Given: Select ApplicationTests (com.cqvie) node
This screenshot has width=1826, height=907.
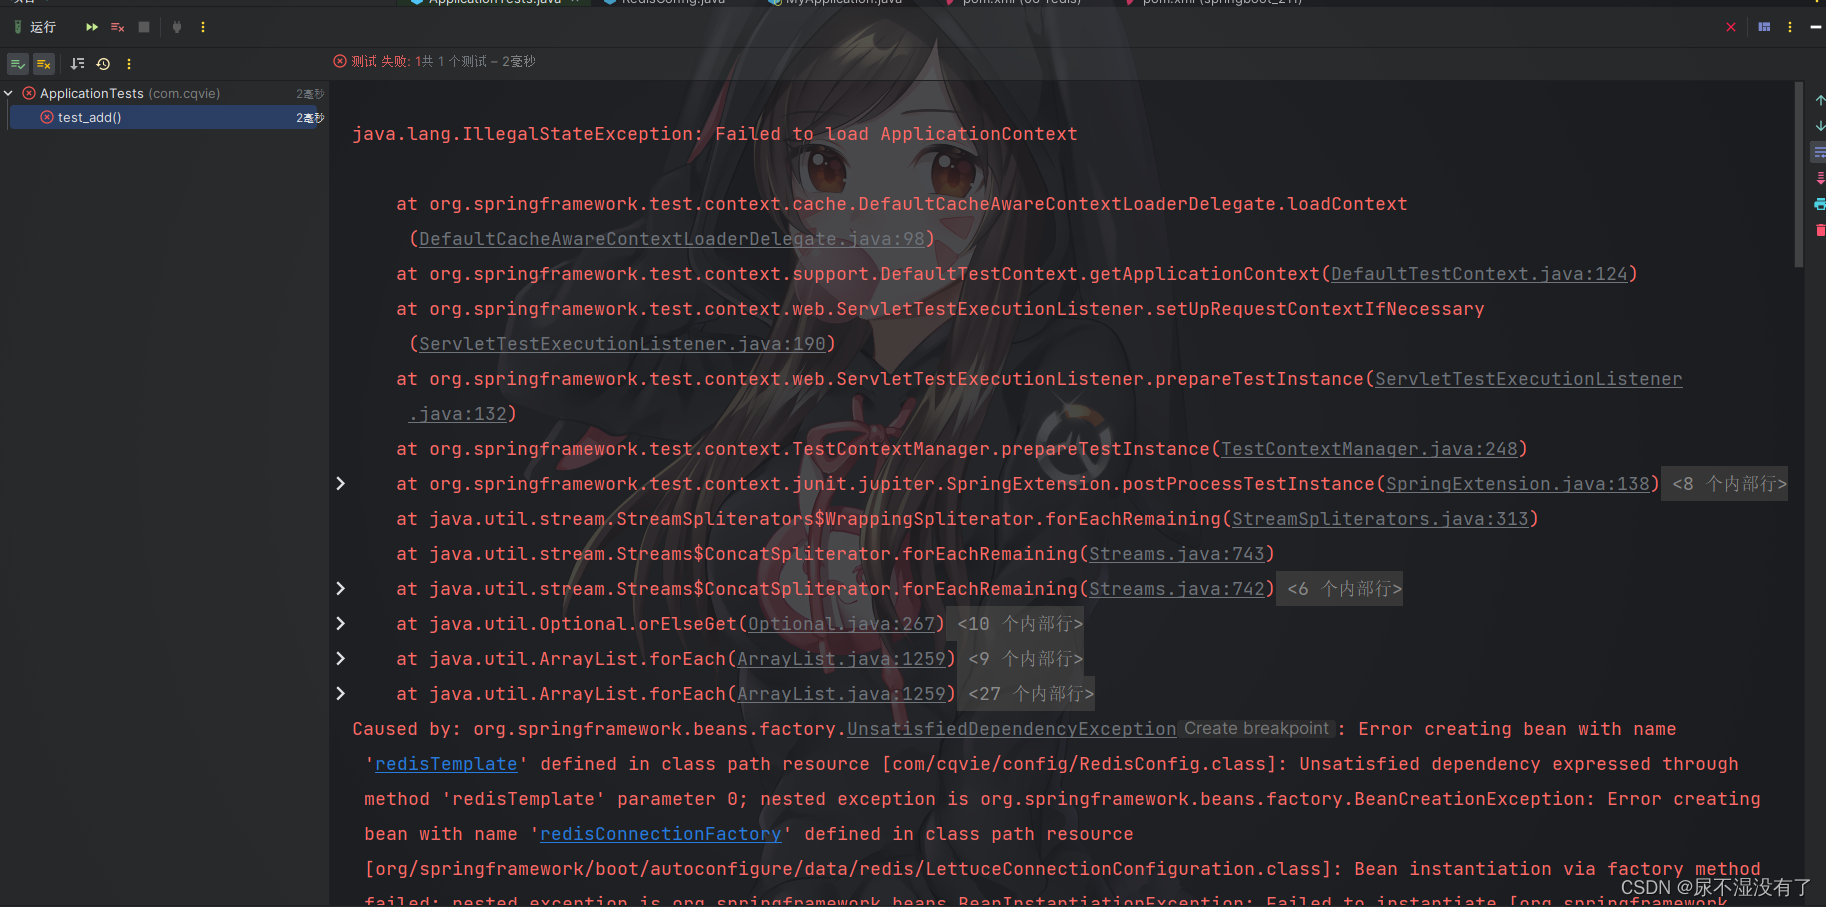Looking at the screenshot, I should [x=130, y=93].
